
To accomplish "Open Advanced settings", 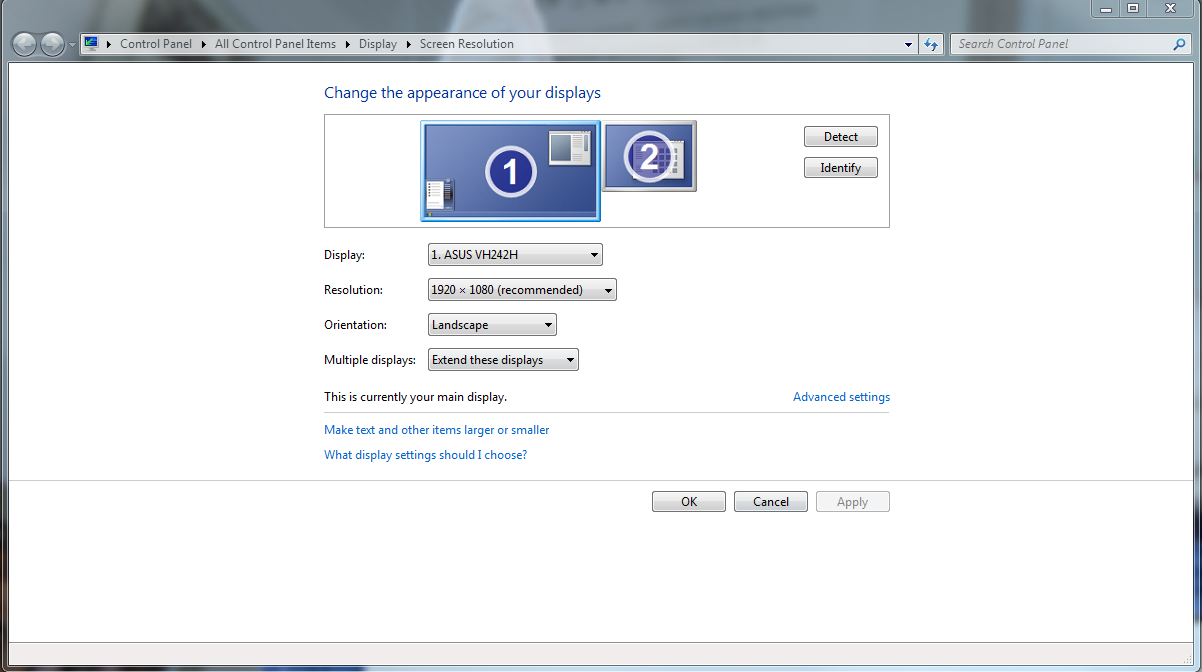I will pyautogui.click(x=841, y=396).
